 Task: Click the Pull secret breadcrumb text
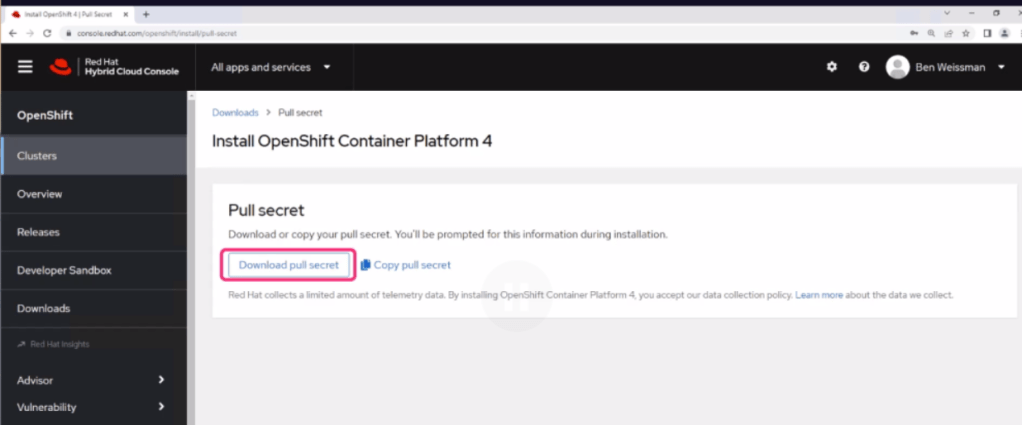(300, 113)
